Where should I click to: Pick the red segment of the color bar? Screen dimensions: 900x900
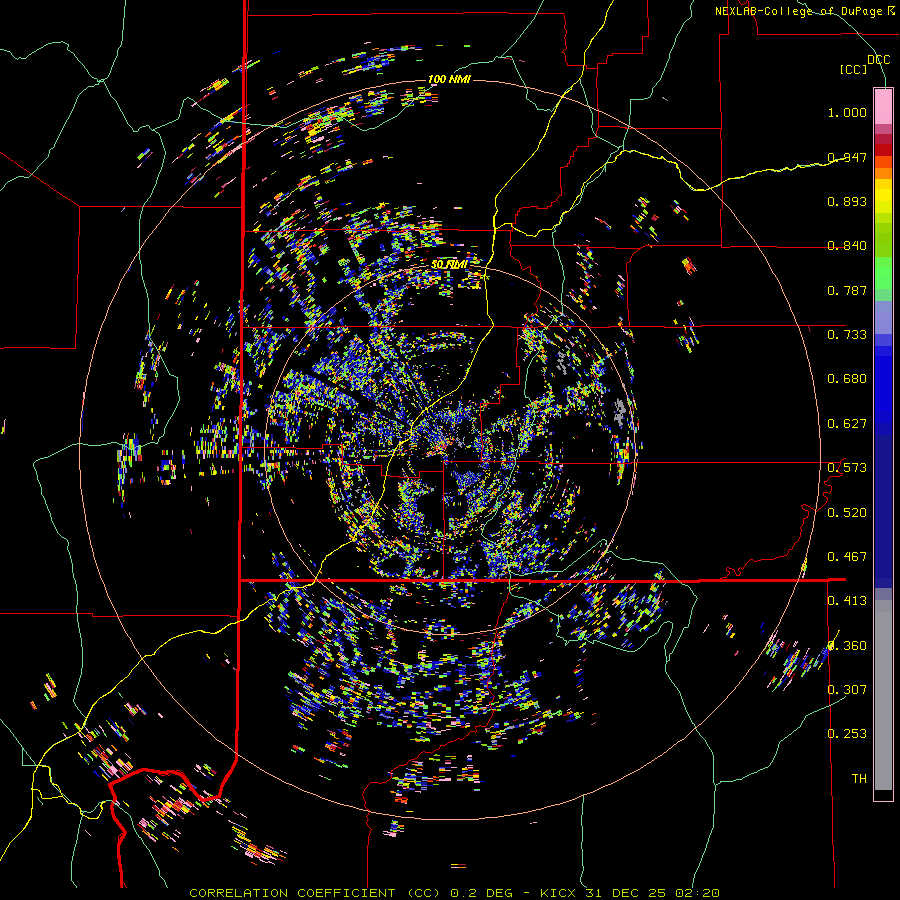click(883, 150)
